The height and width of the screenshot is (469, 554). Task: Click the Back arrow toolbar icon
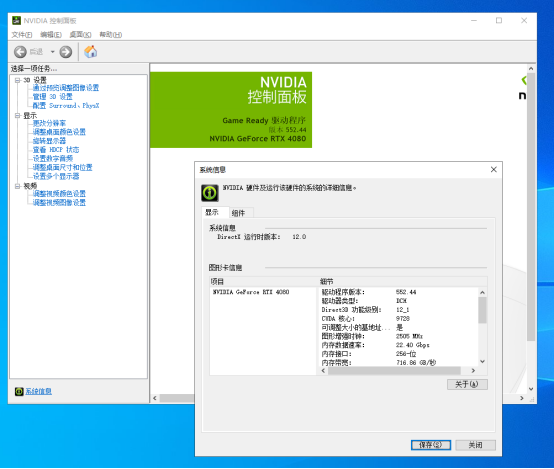coord(20,52)
